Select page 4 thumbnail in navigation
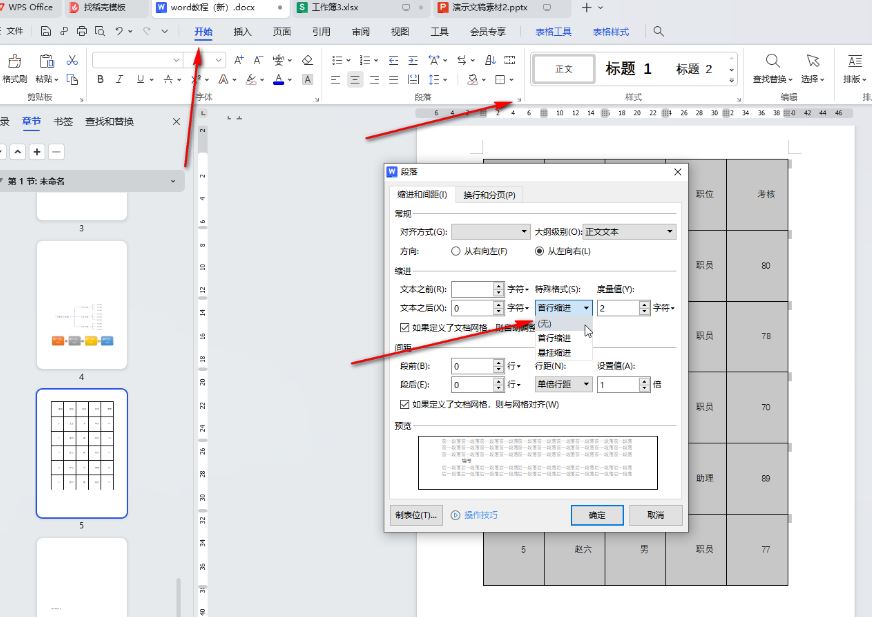 (82, 305)
